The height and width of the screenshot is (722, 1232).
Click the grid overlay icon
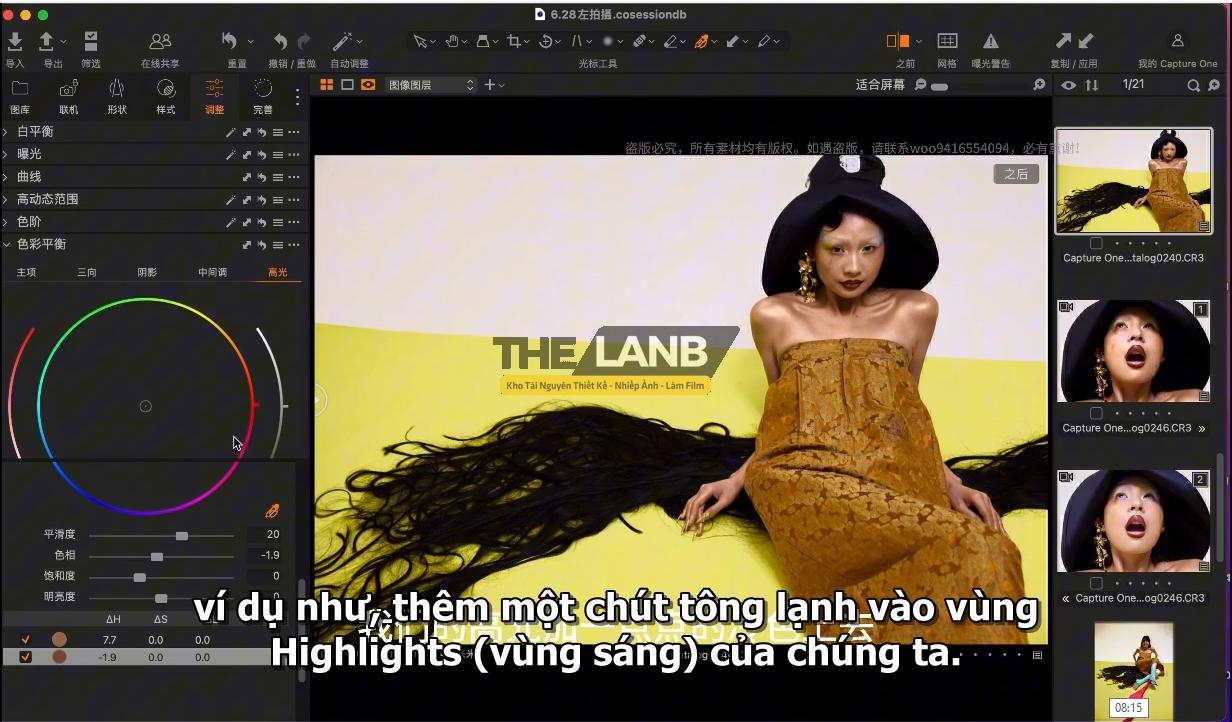click(x=947, y=41)
